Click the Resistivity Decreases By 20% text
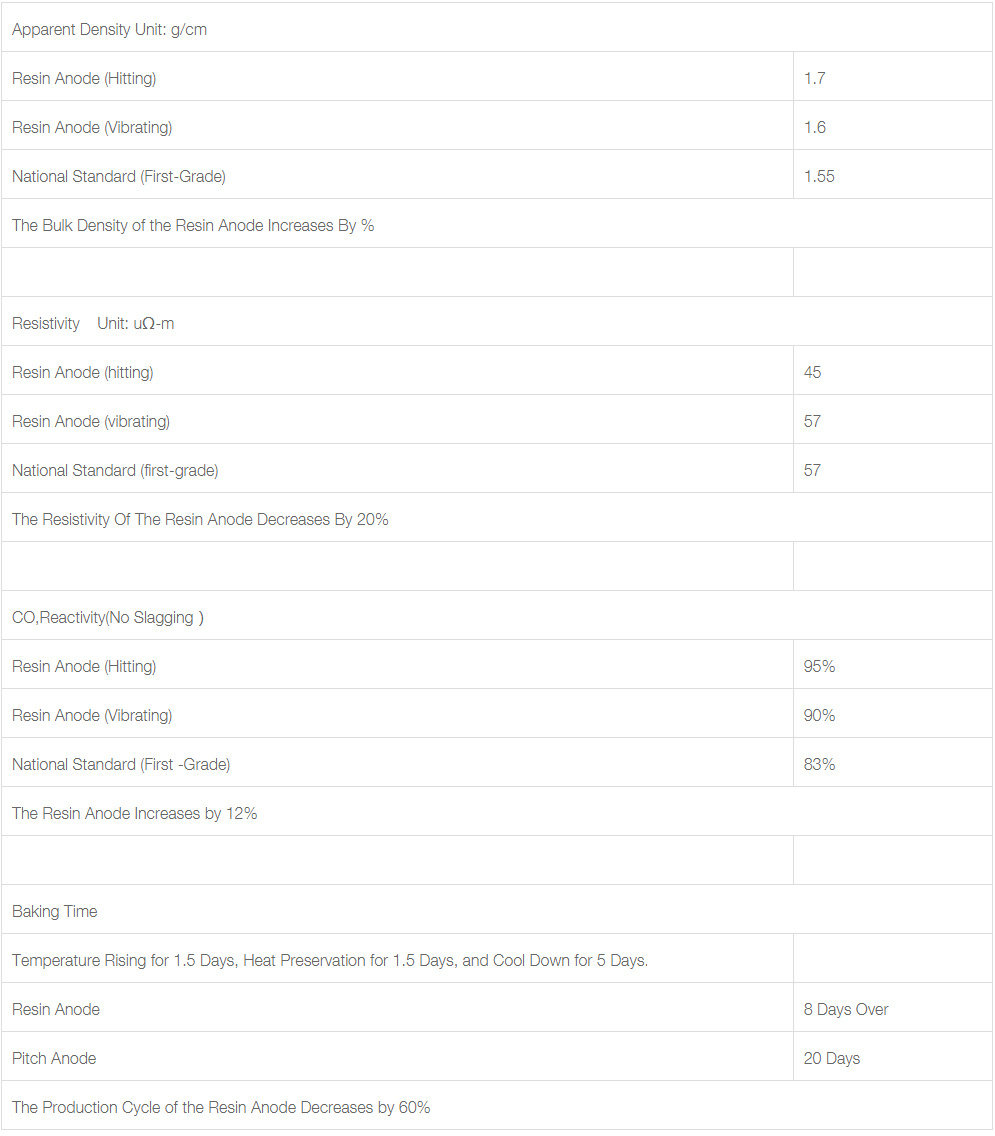 pos(200,519)
